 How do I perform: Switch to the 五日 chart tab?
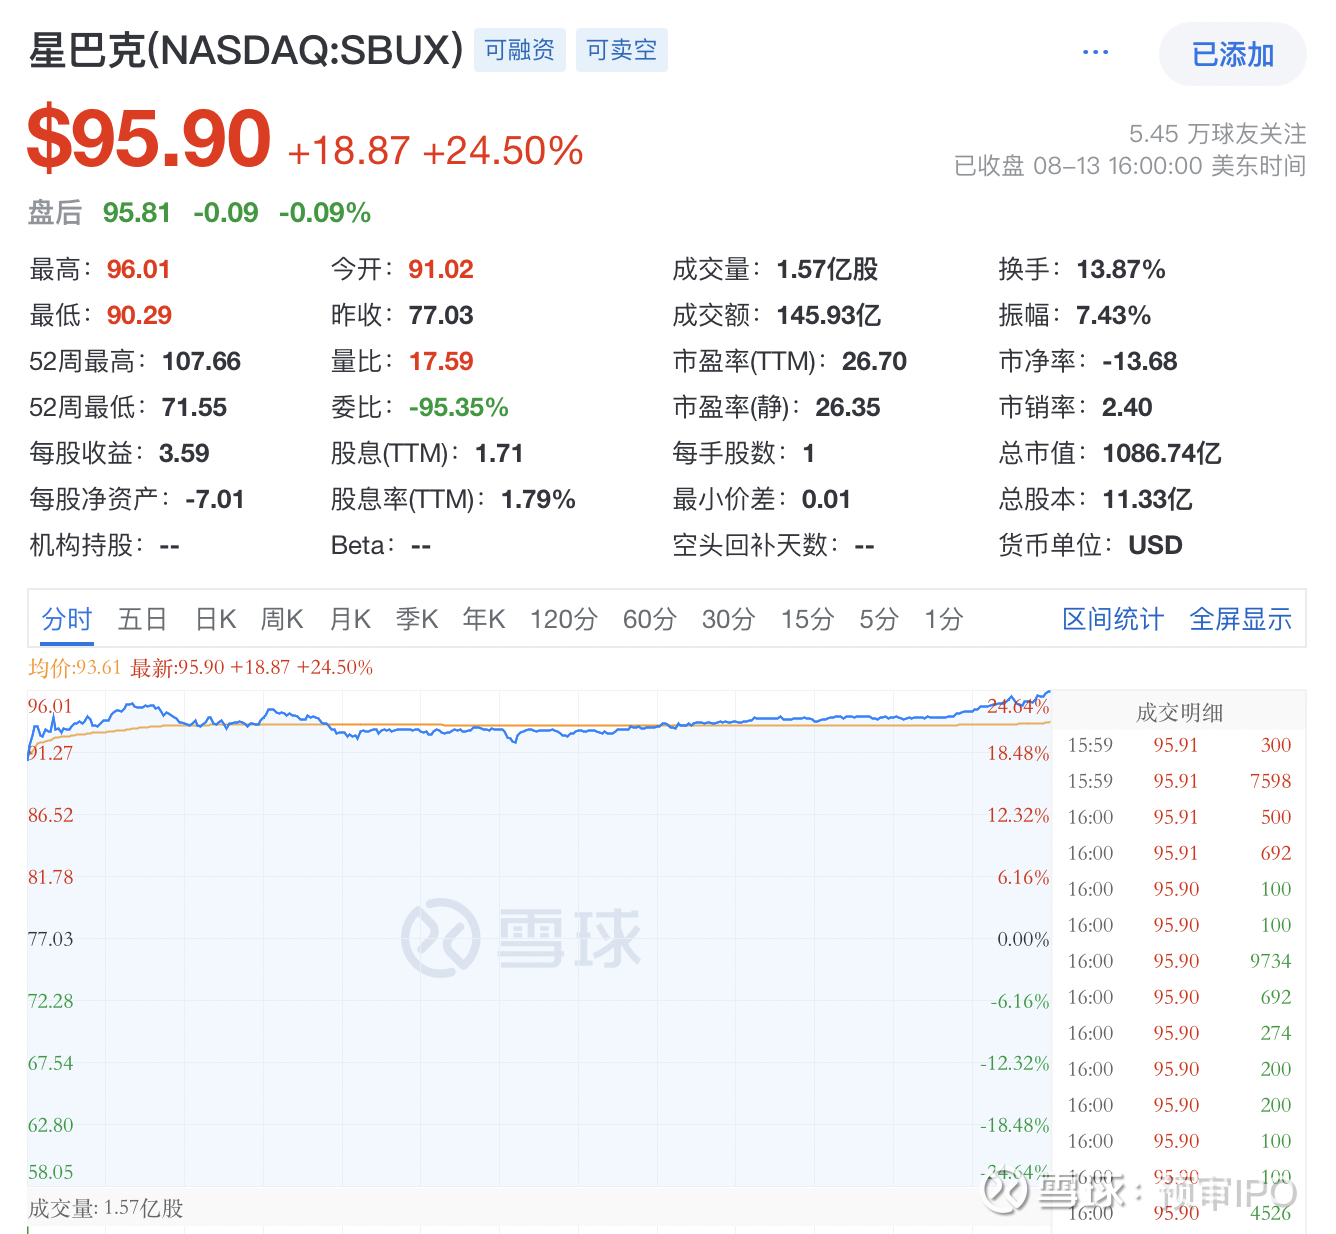click(142, 620)
